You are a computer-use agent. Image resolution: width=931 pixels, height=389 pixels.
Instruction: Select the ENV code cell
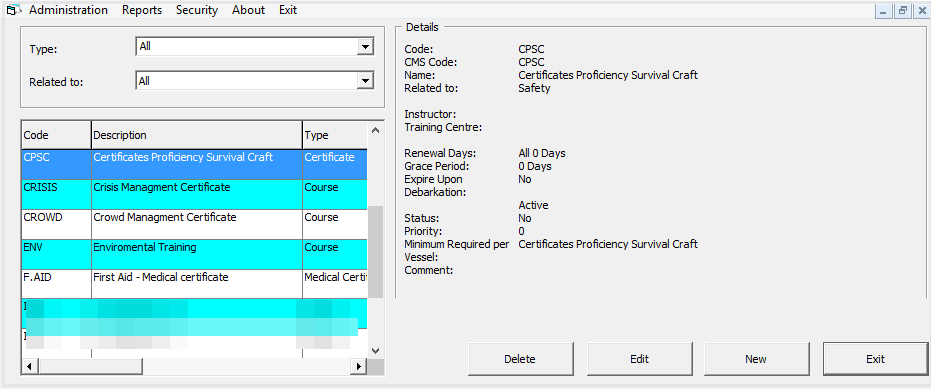tap(56, 254)
